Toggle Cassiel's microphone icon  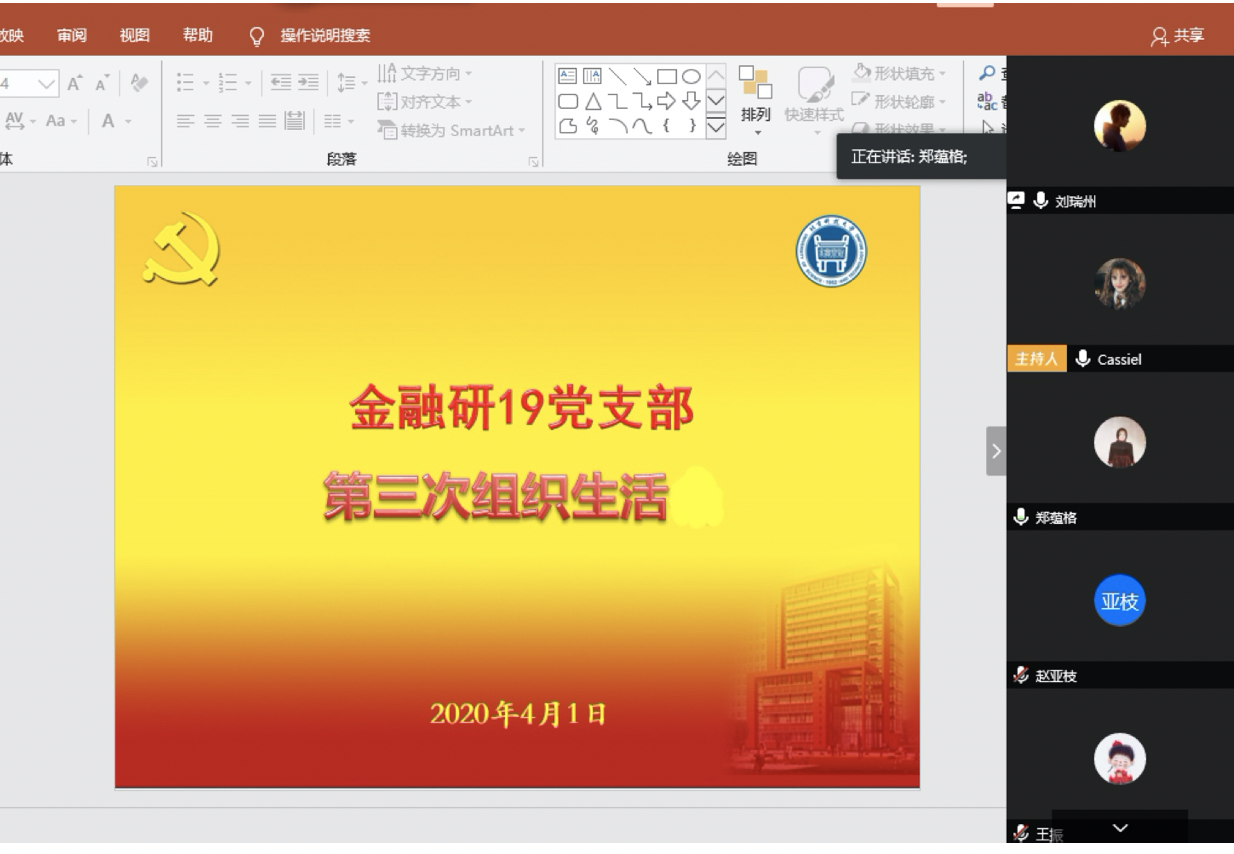click(x=1083, y=359)
